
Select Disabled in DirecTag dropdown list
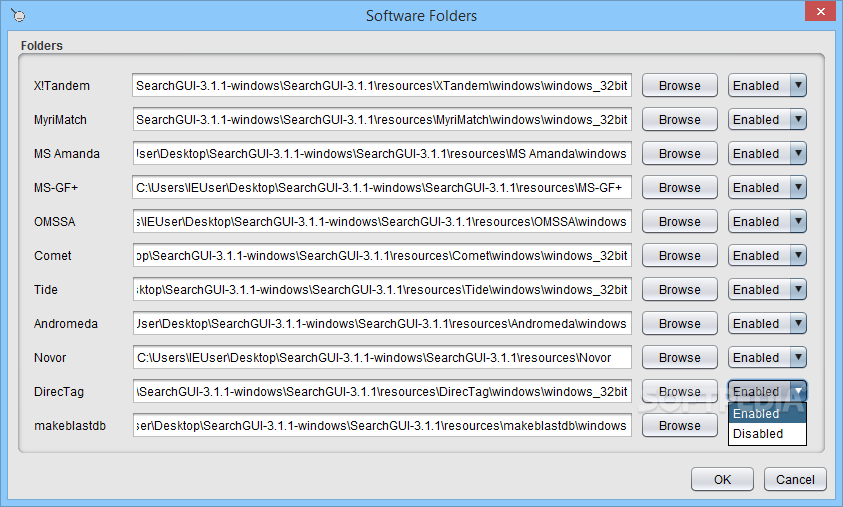[767, 434]
